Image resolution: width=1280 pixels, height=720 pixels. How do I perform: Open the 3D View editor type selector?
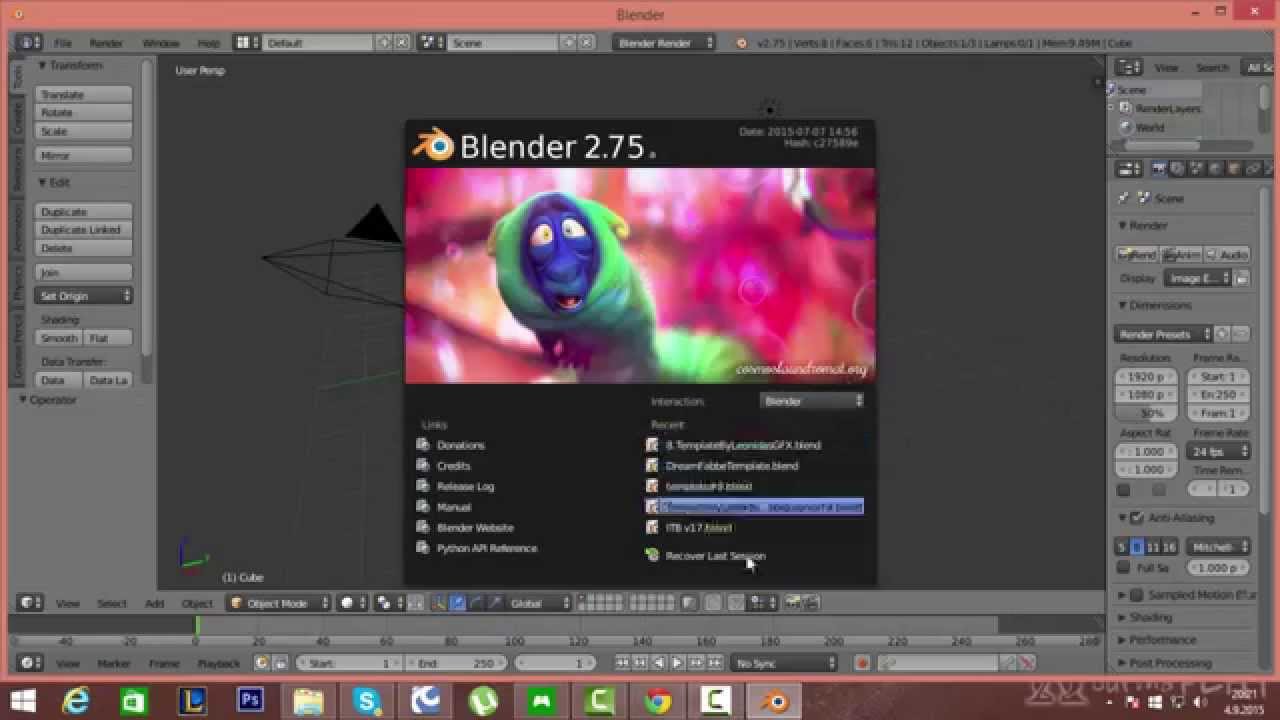point(30,603)
